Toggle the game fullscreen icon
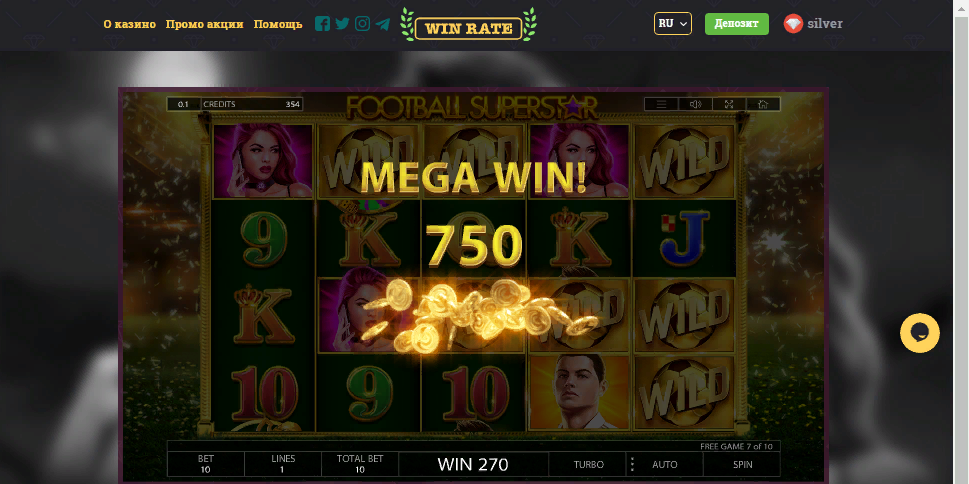This screenshot has height=484, width=969. 729,104
